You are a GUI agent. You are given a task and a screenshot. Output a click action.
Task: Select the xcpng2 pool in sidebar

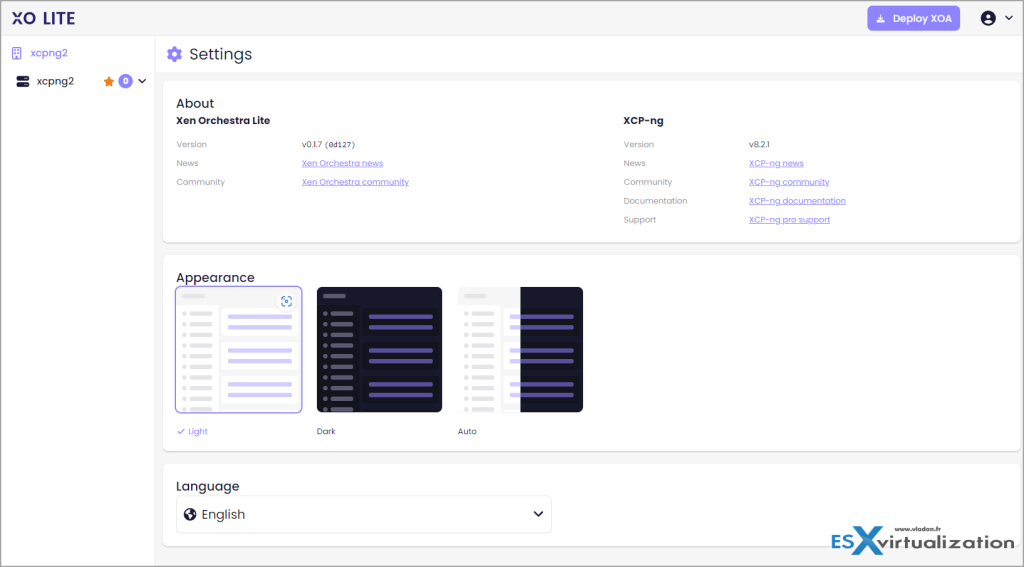coord(49,53)
